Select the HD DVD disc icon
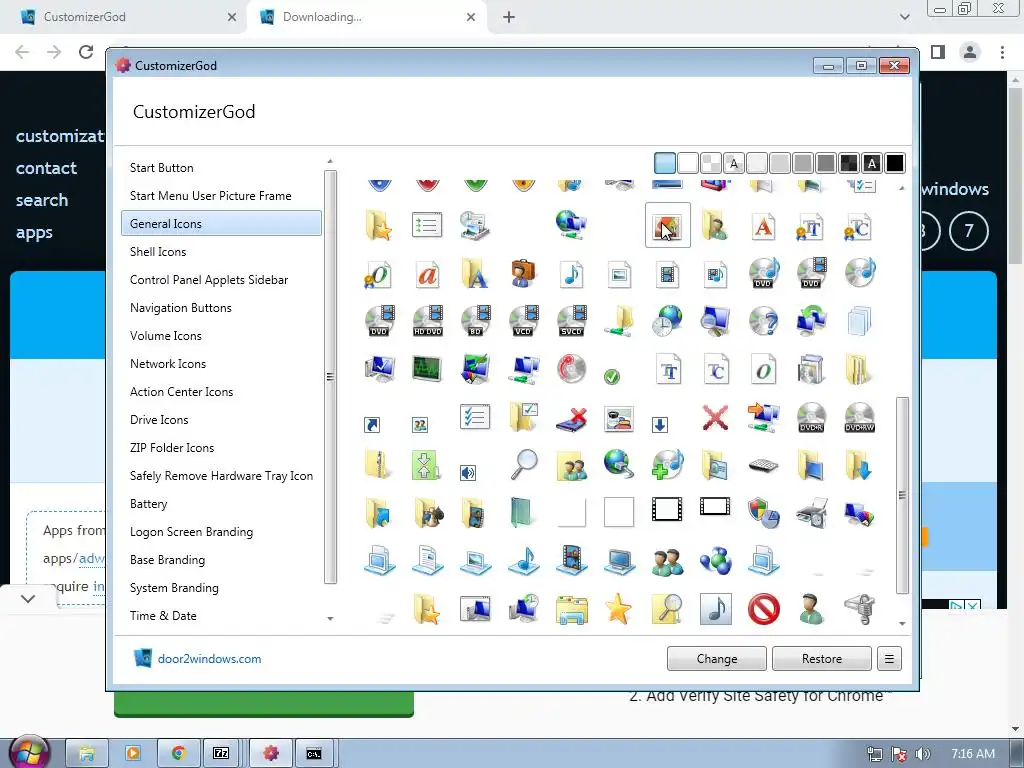The width and height of the screenshot is (1024, 768). tap(428, 321)
